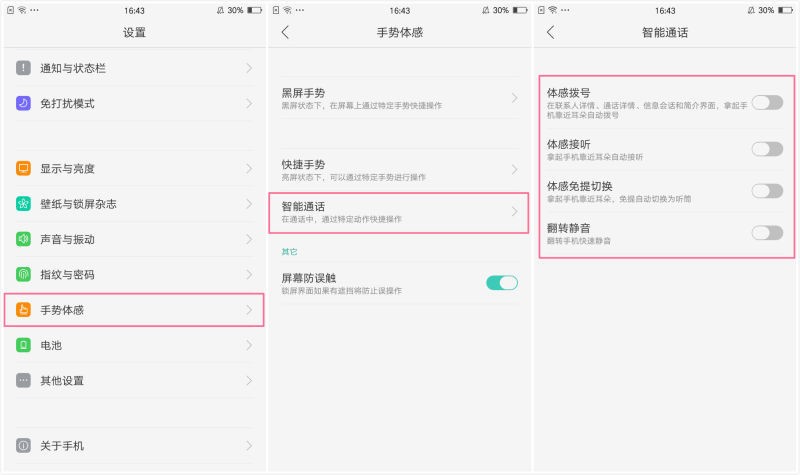Tap the chevron on the 智能通话 row
This screenshot has height=475, width=800.
click(514, 211)
